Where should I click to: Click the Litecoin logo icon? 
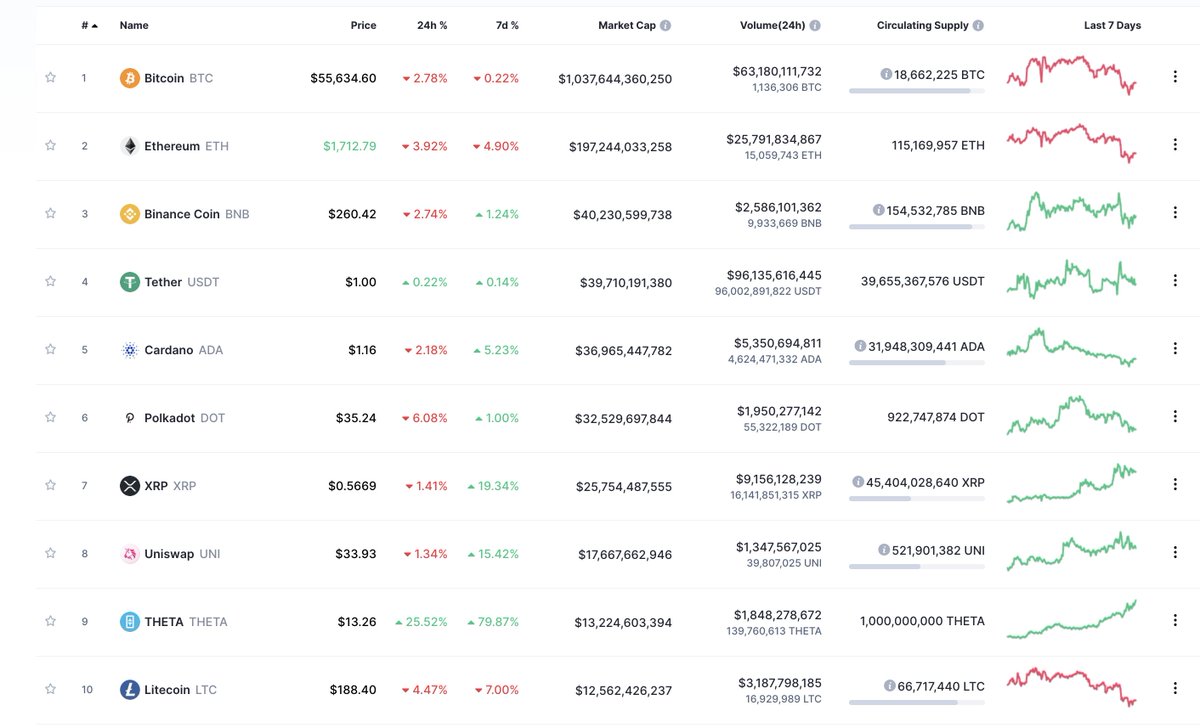(x=130, y=690)
